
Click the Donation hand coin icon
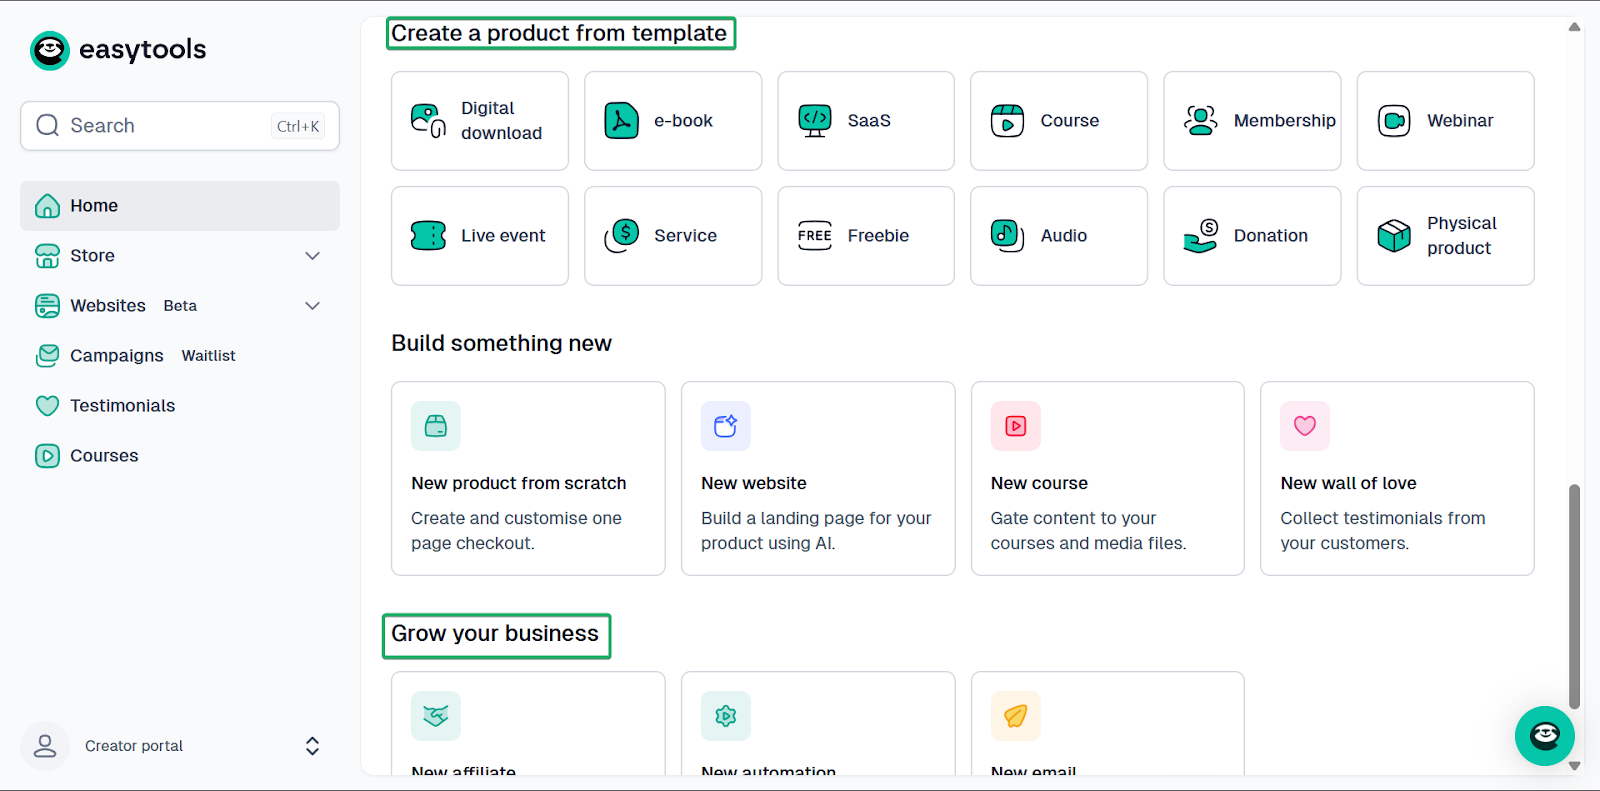tap(1200, 236)
